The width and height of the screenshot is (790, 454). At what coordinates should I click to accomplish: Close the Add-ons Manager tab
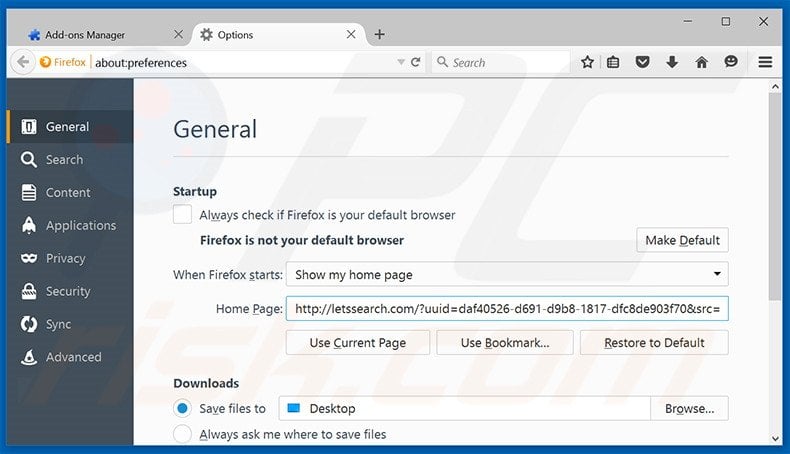click(178, 34)
